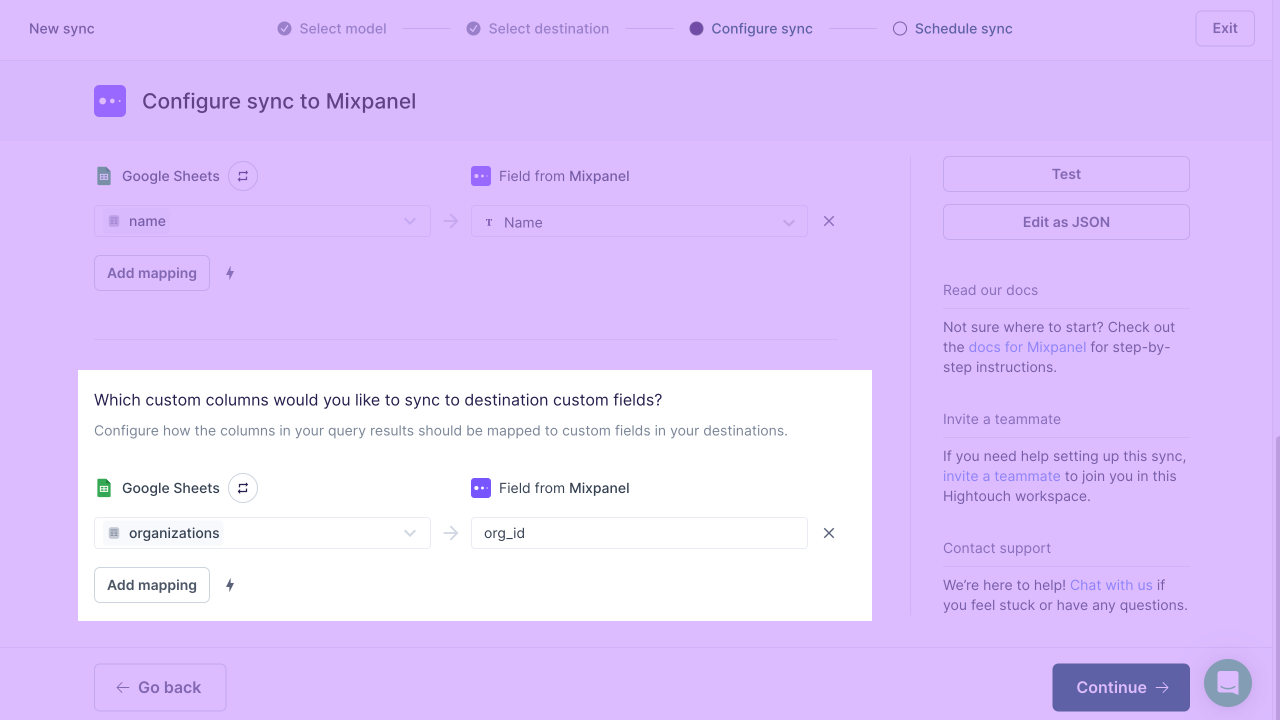Click the lightning suggest icon beside upper Add mapping
This screenshot has height=720, width=1280.
pyautogui.click(x=230, y=273)
